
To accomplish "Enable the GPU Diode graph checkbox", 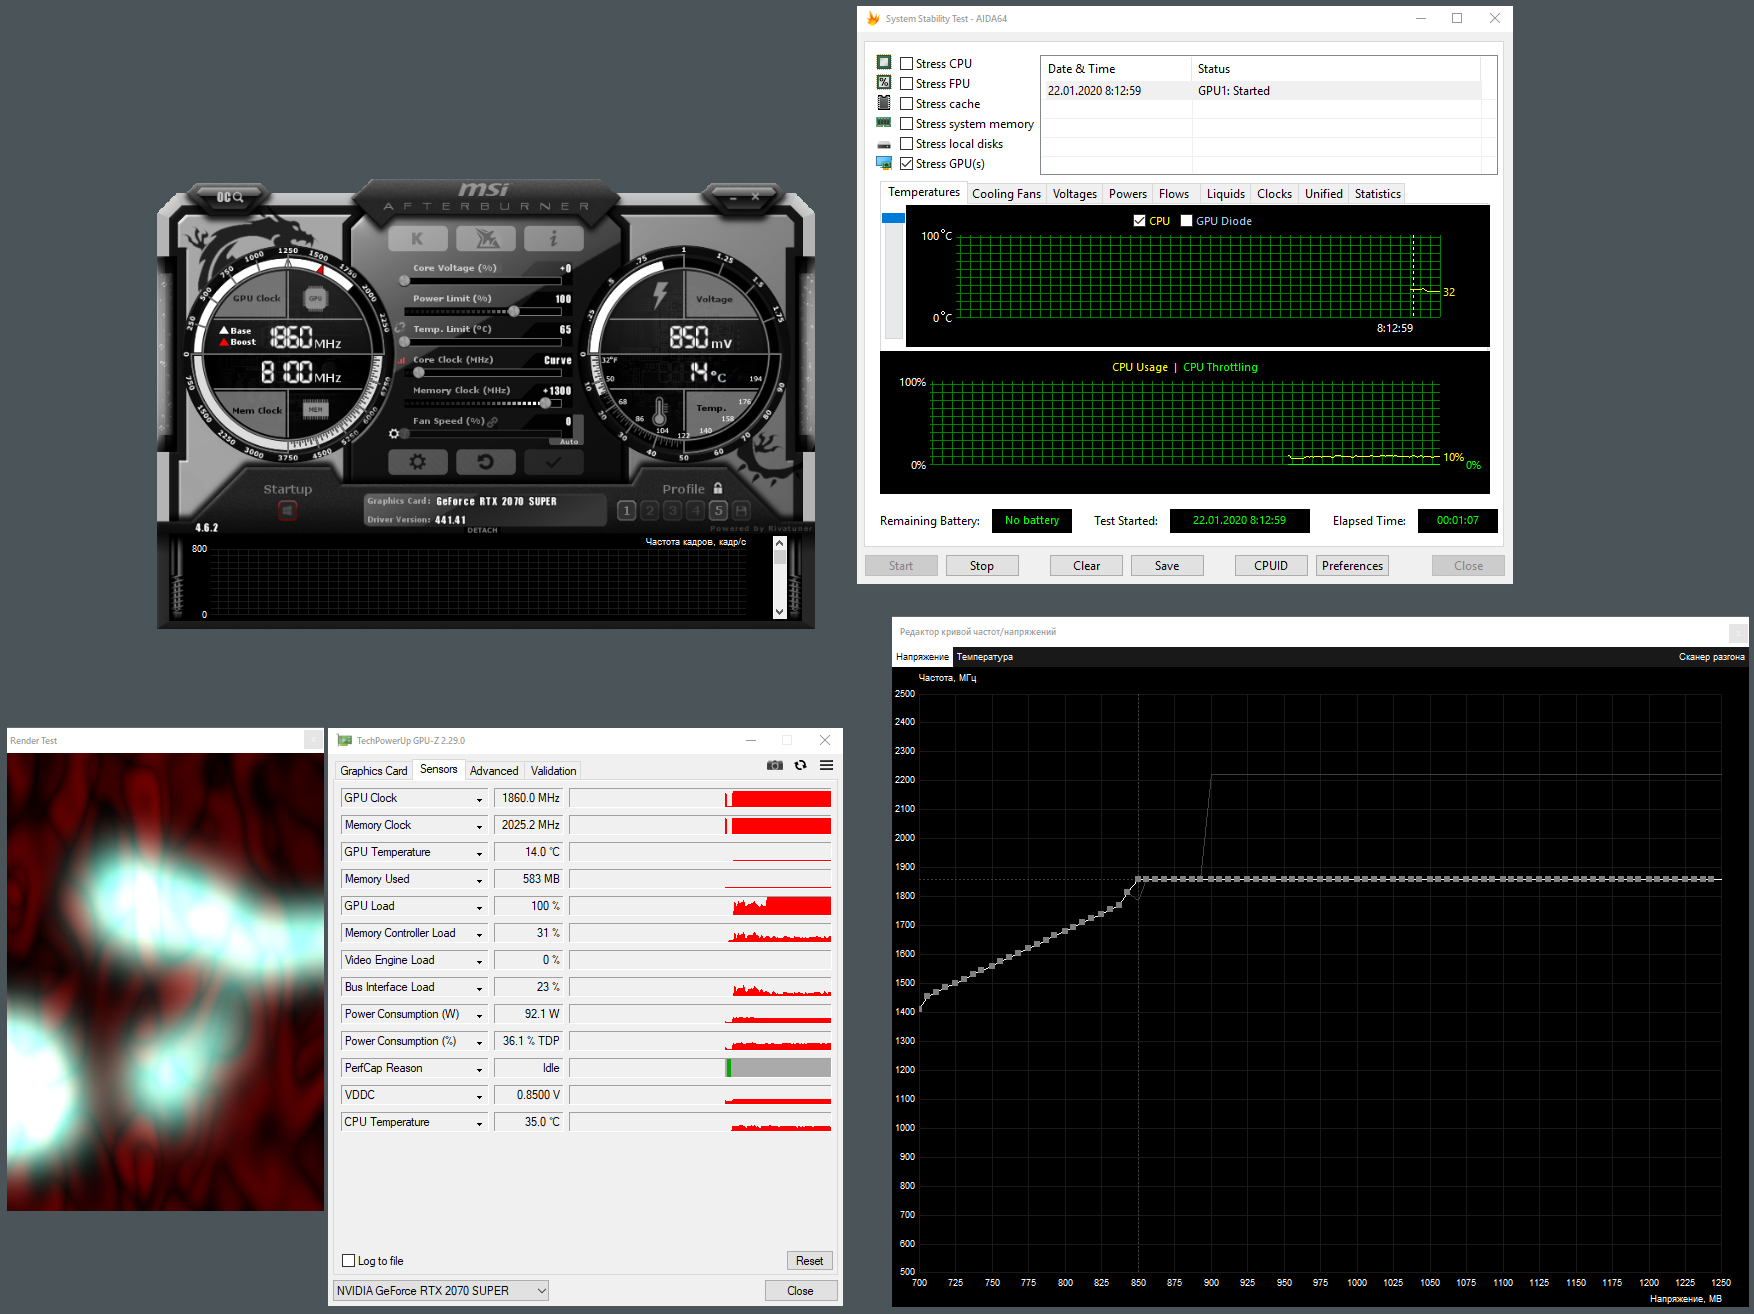I will click(x=1186, y=221).
